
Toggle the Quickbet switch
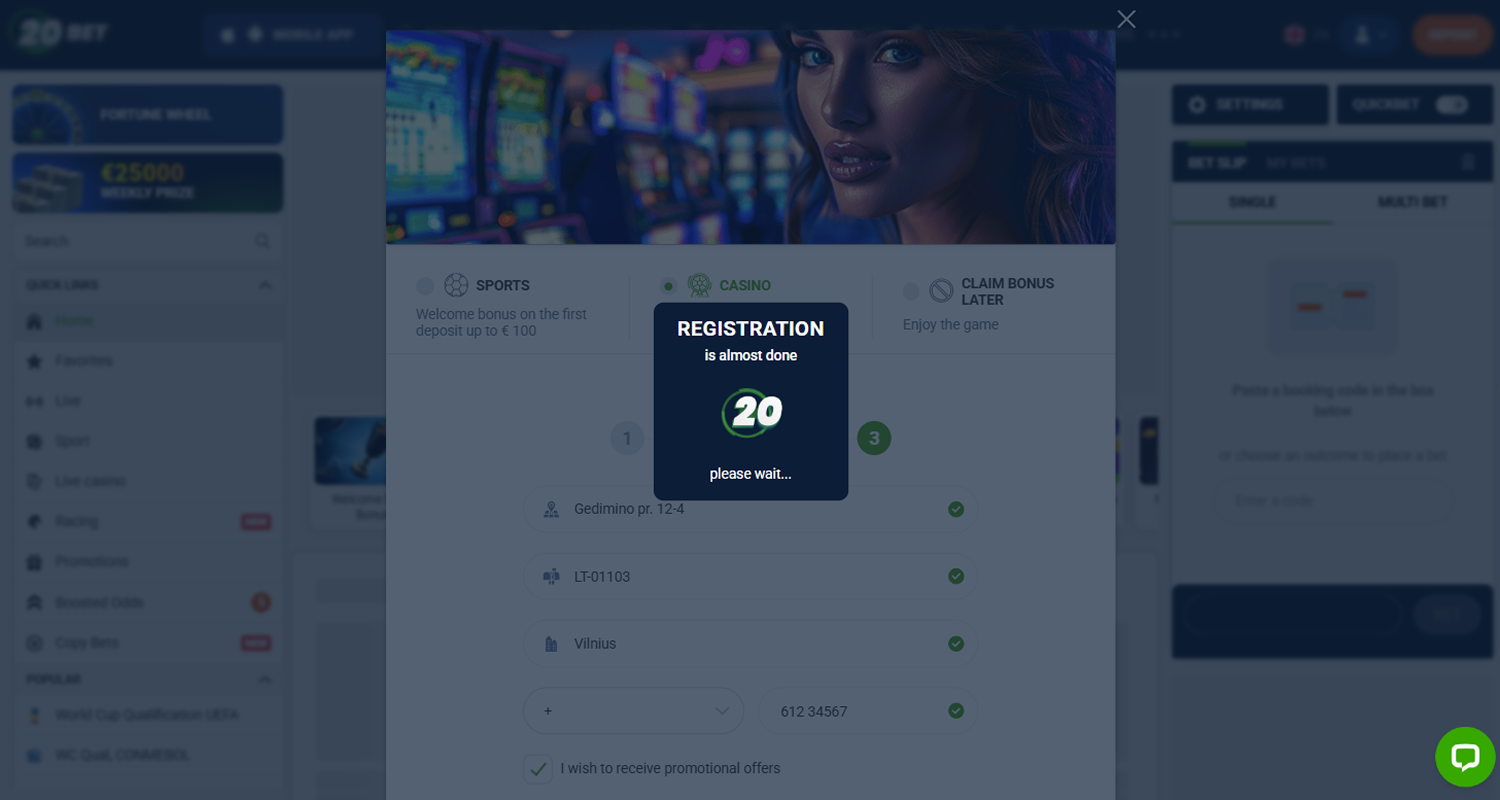pos(1451,104)
